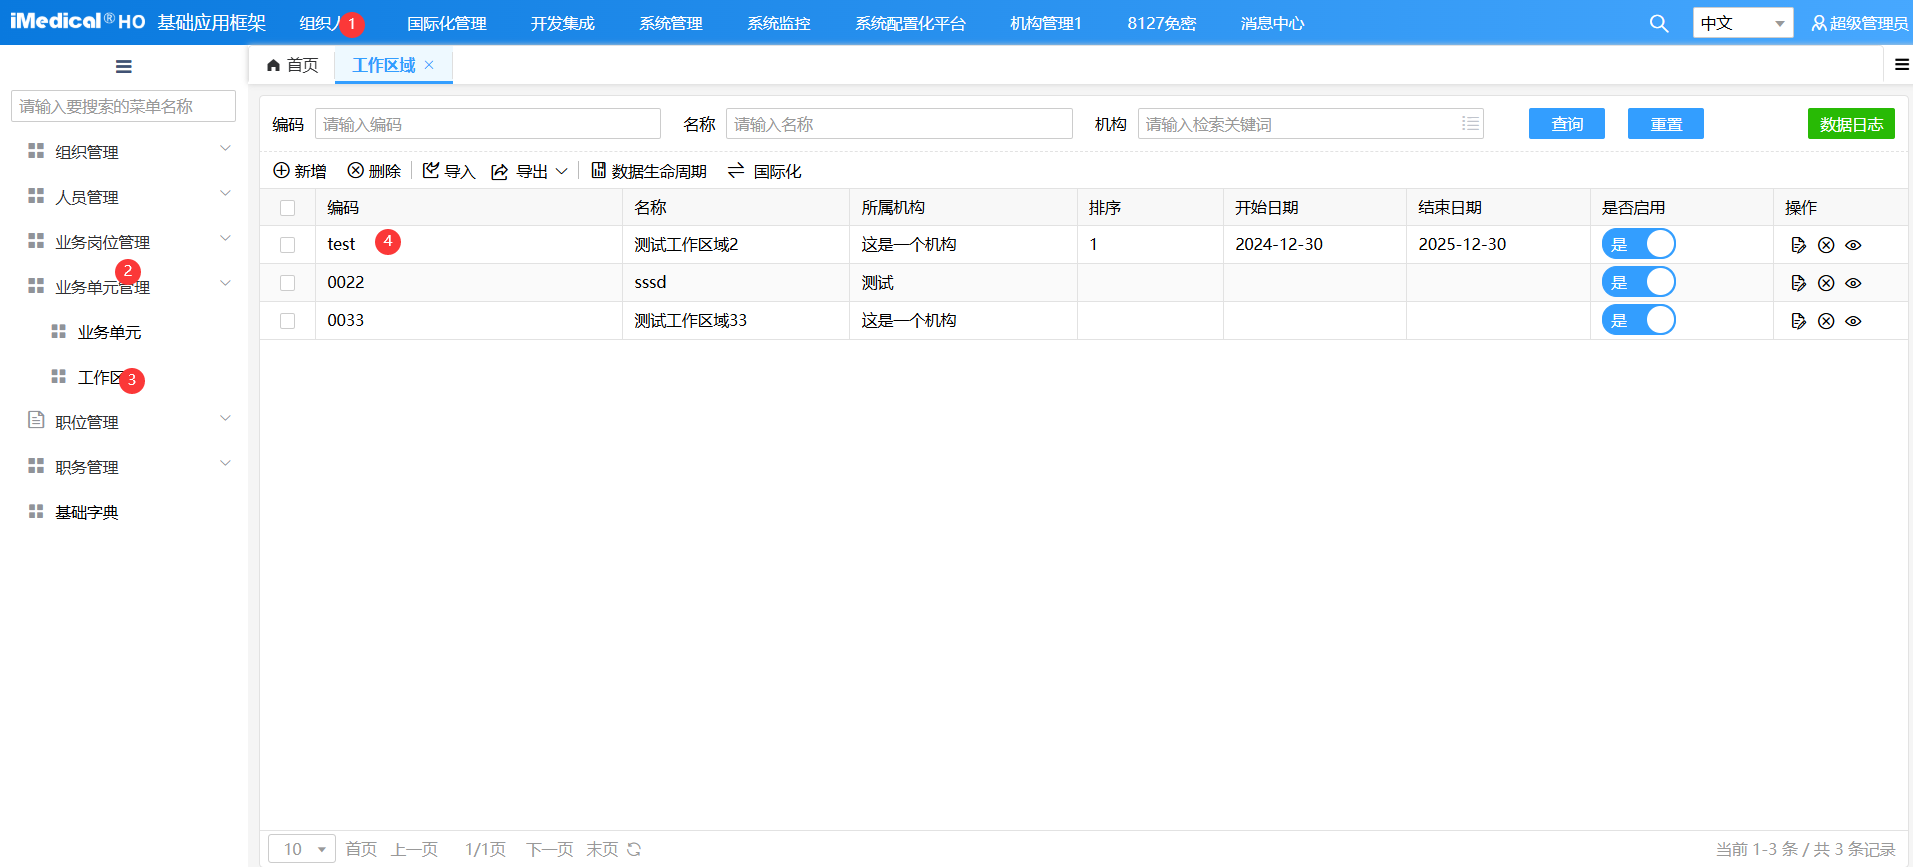1913x867 pixels.
Task: Click 新增 to add a work area
Action: (x=300, y=171)
